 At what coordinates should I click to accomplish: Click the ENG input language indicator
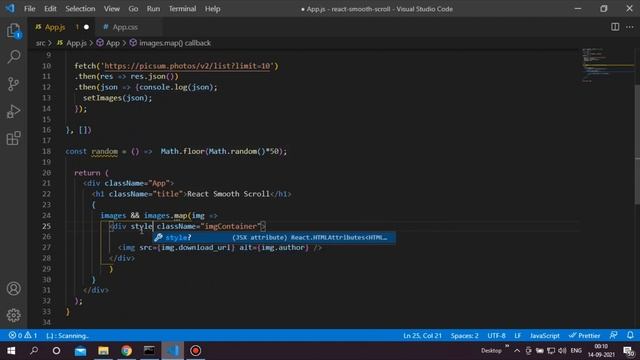click(576, 351)
